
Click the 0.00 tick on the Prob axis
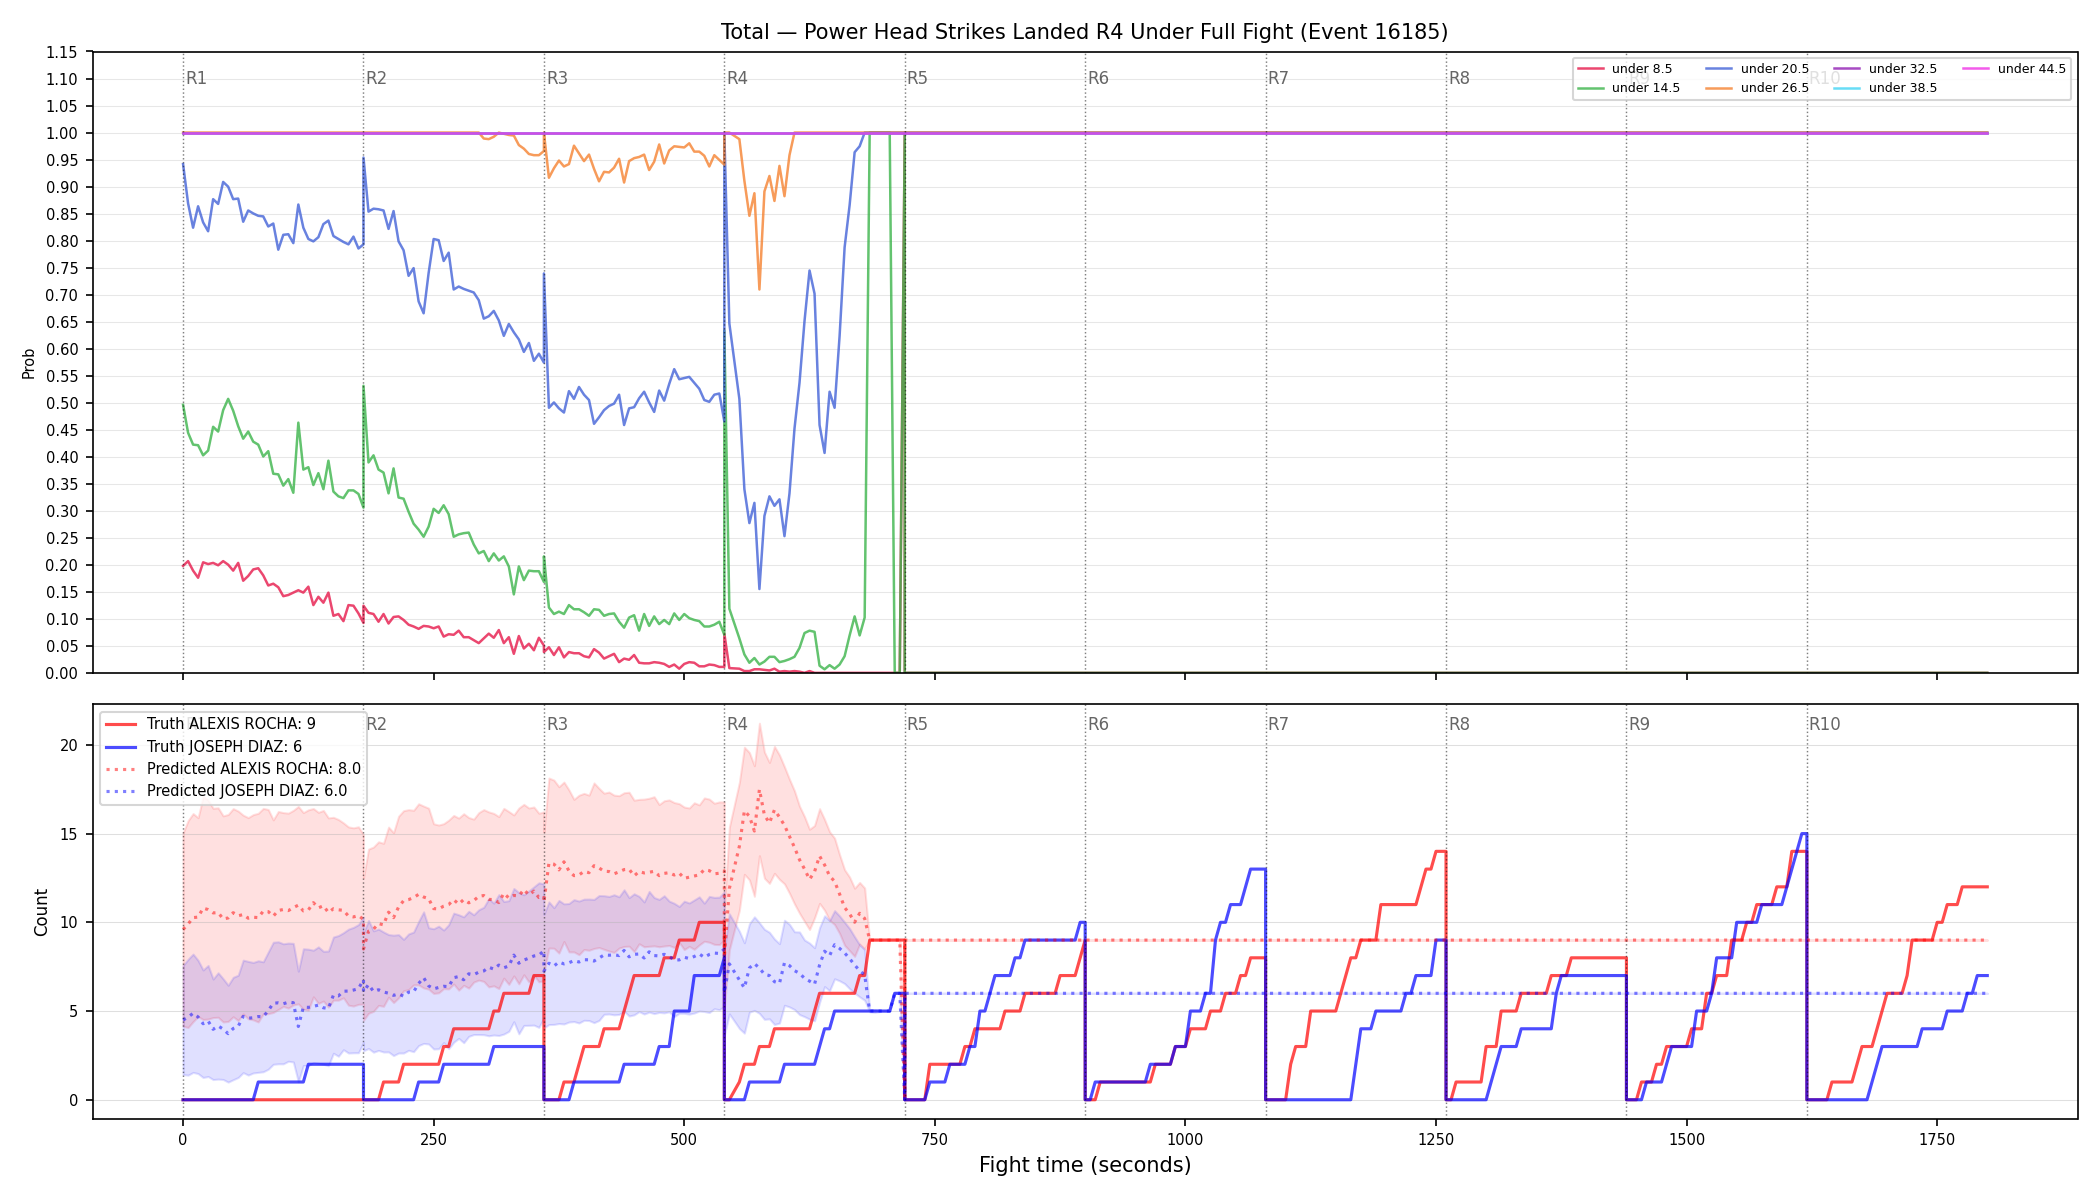61,673
